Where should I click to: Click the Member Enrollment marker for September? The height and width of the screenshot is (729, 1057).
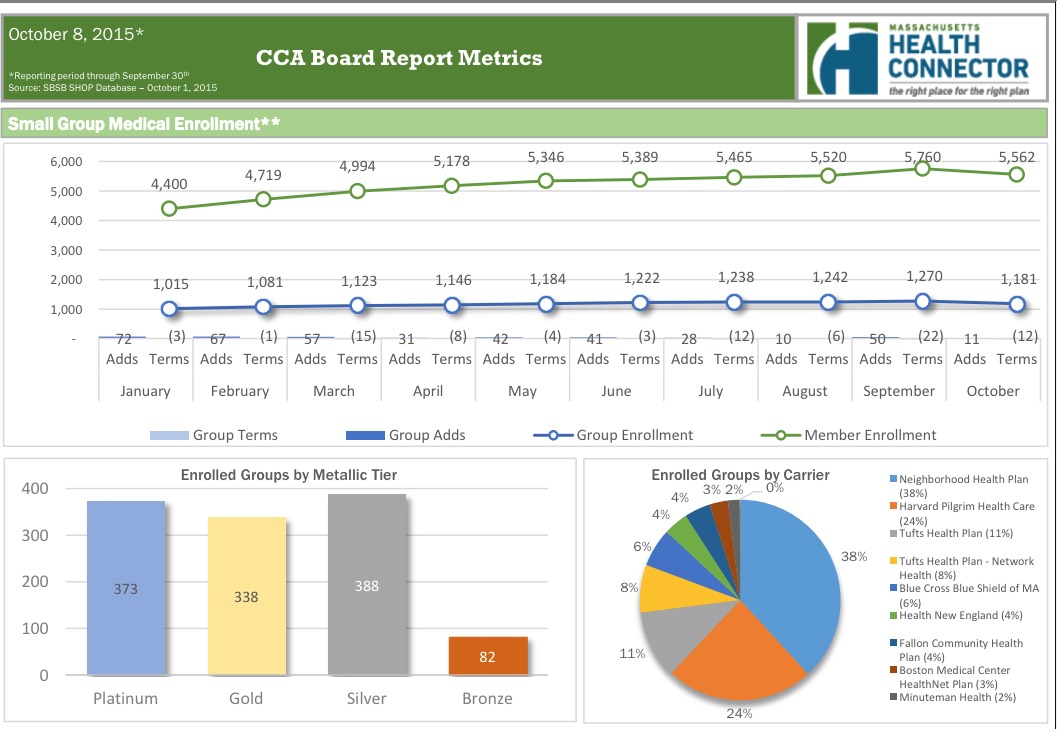tap(923, 169)
